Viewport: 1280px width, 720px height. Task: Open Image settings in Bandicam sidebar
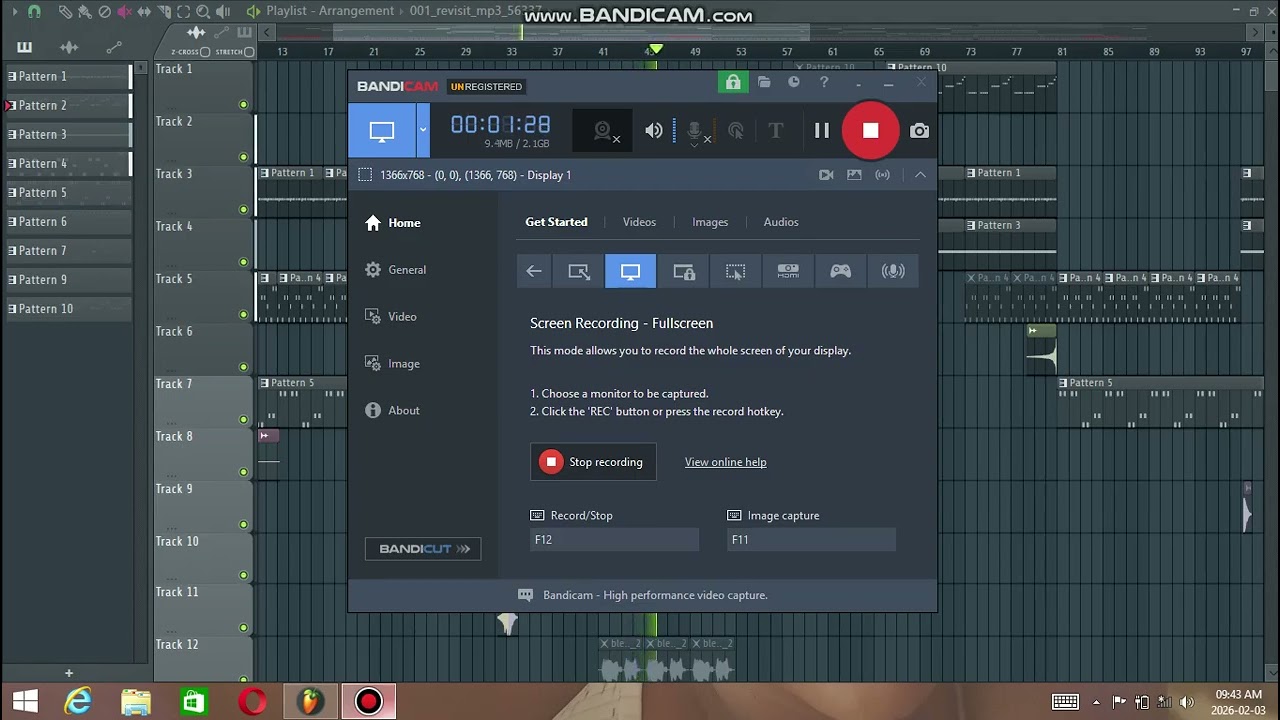(x=393, y=364)
